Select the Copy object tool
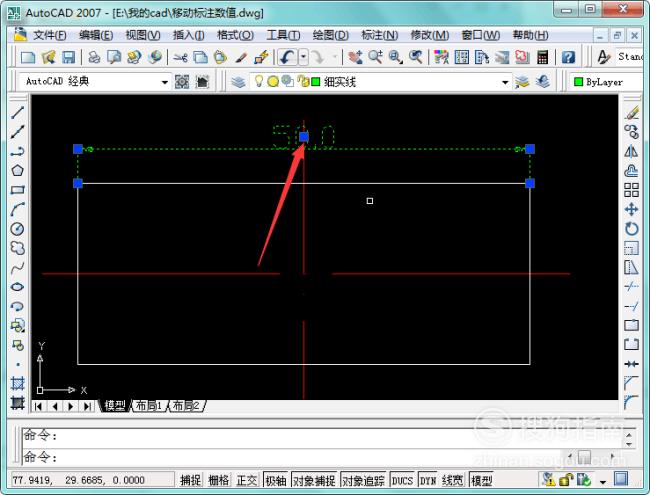The image size is (650, 495). pos(632,132)
